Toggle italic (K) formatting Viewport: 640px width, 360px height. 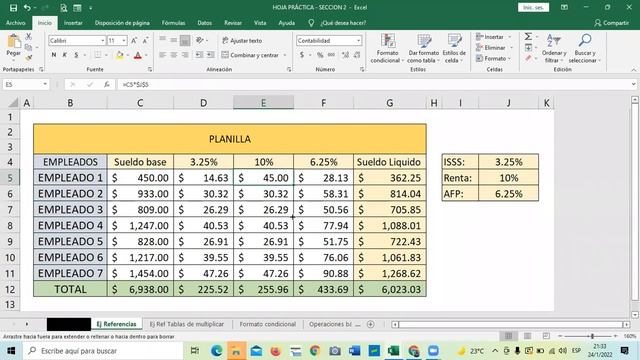pyautogui.click(x=64, y=55)
